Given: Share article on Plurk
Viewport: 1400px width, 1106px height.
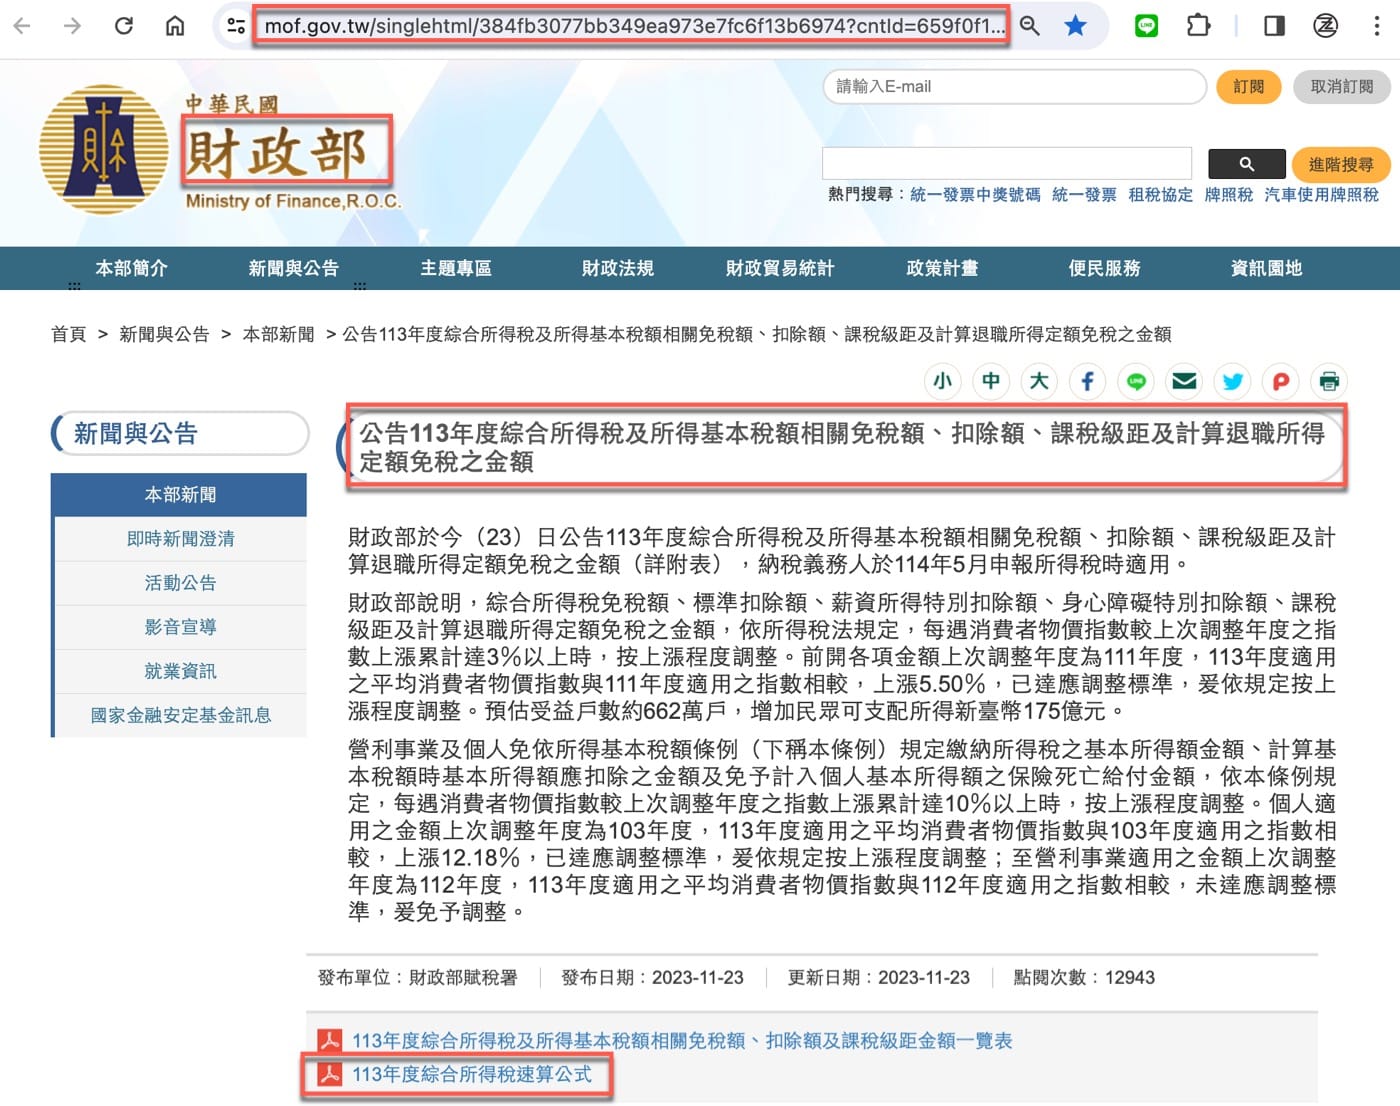Looking at the screenshot, I should tap(1281, 381).
